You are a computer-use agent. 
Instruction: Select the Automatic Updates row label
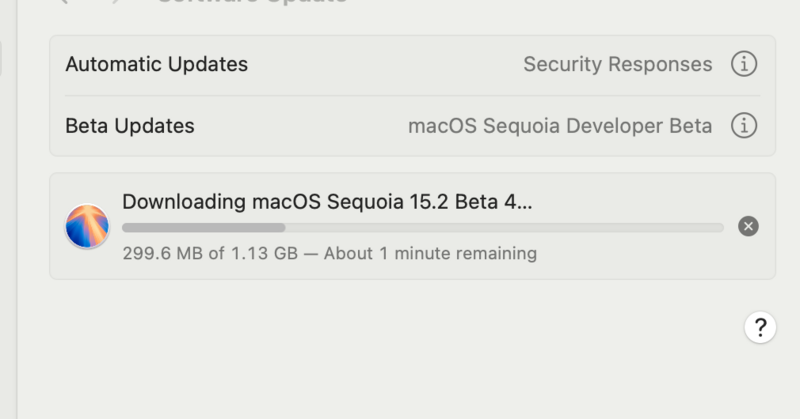click(156, 65)
